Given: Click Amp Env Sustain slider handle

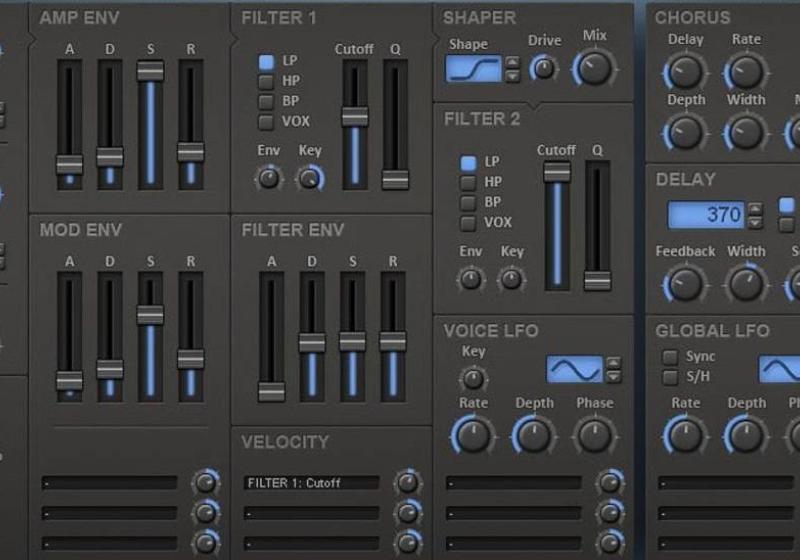Looking at the screenshot, I should point(151,71).
